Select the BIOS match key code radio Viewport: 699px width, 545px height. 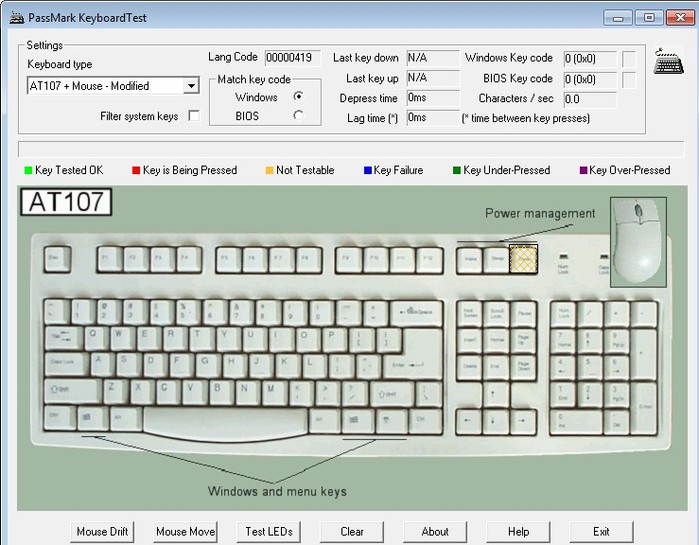(298, 115)
